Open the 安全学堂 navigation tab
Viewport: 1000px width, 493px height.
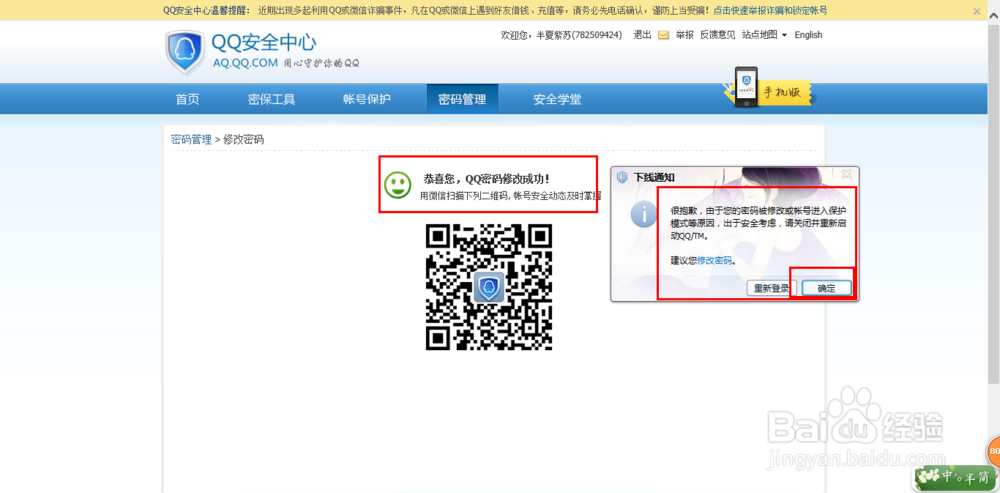tap(557, 99)
